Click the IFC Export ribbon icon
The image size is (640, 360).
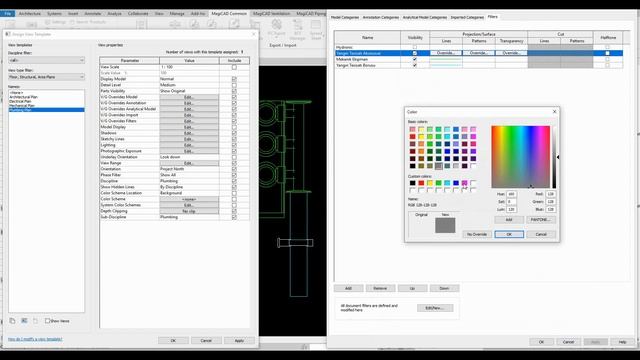(x=276, y=28)
